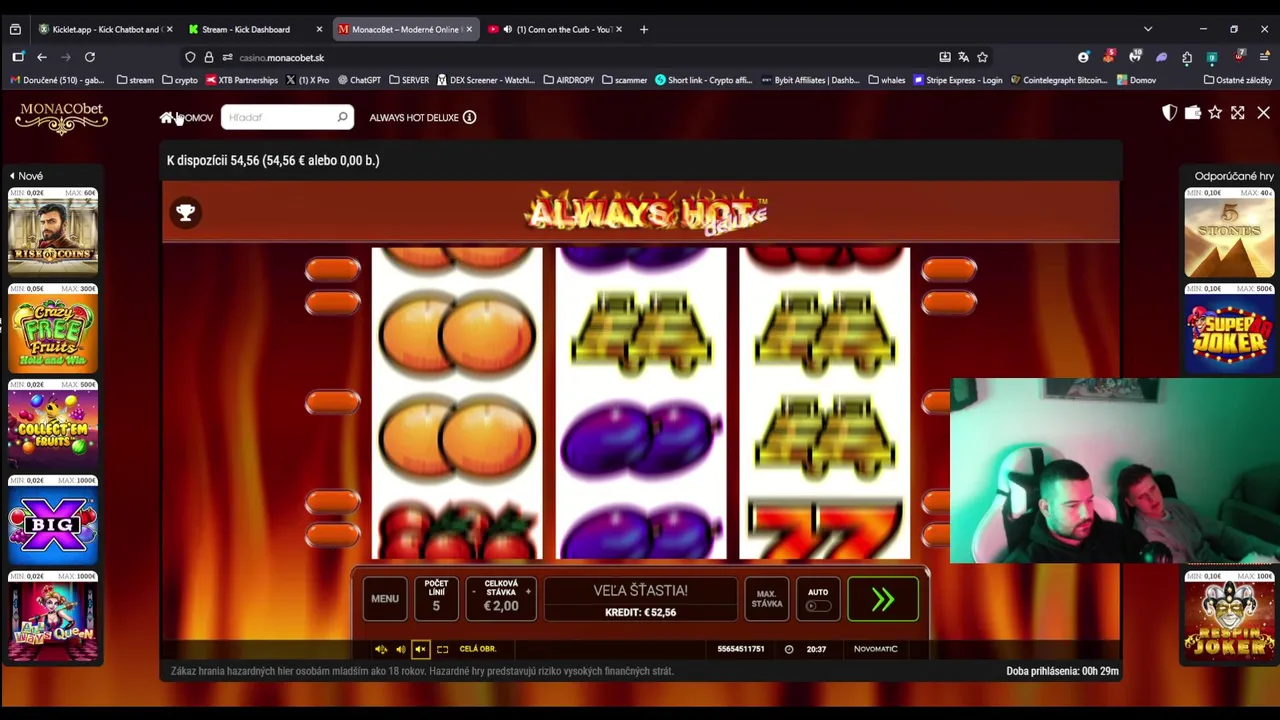Open the stream bookmarks folder
Image resolution: width=1280 pixels, height=720 pixels.
(x=135, y=80)
